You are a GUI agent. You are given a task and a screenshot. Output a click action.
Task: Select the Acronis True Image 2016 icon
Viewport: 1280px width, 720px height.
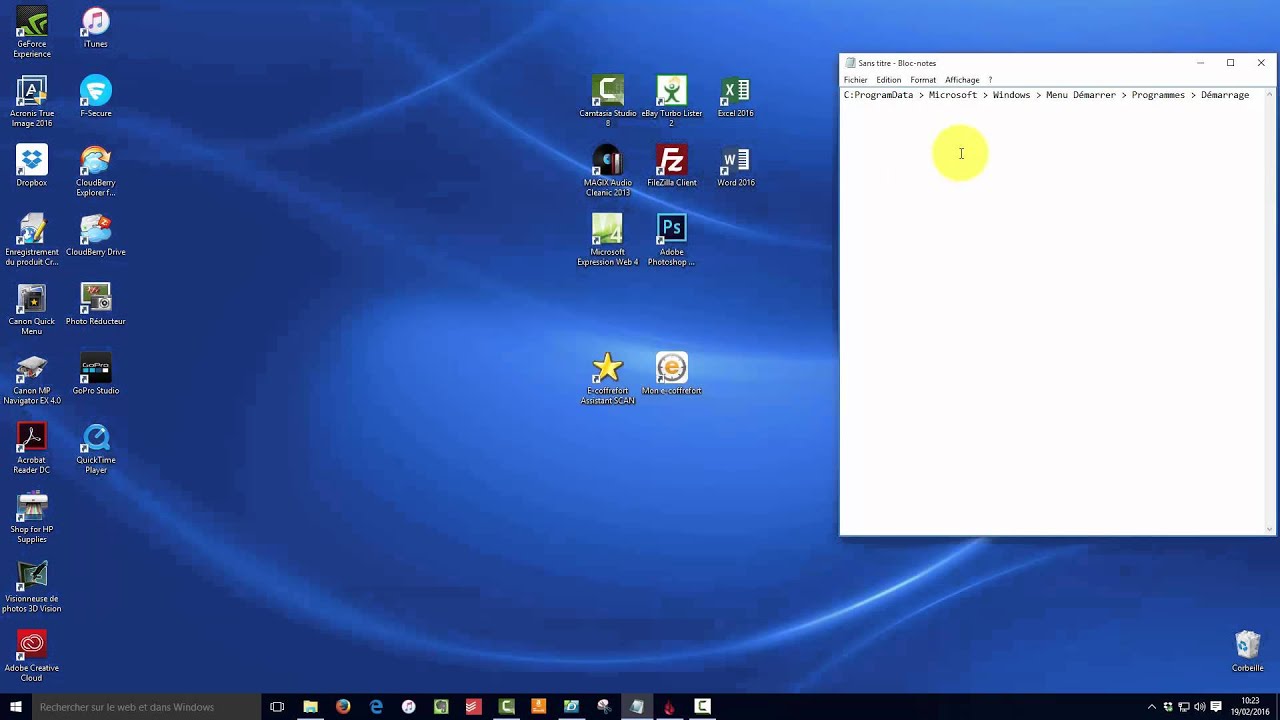(x=32, y=102)
